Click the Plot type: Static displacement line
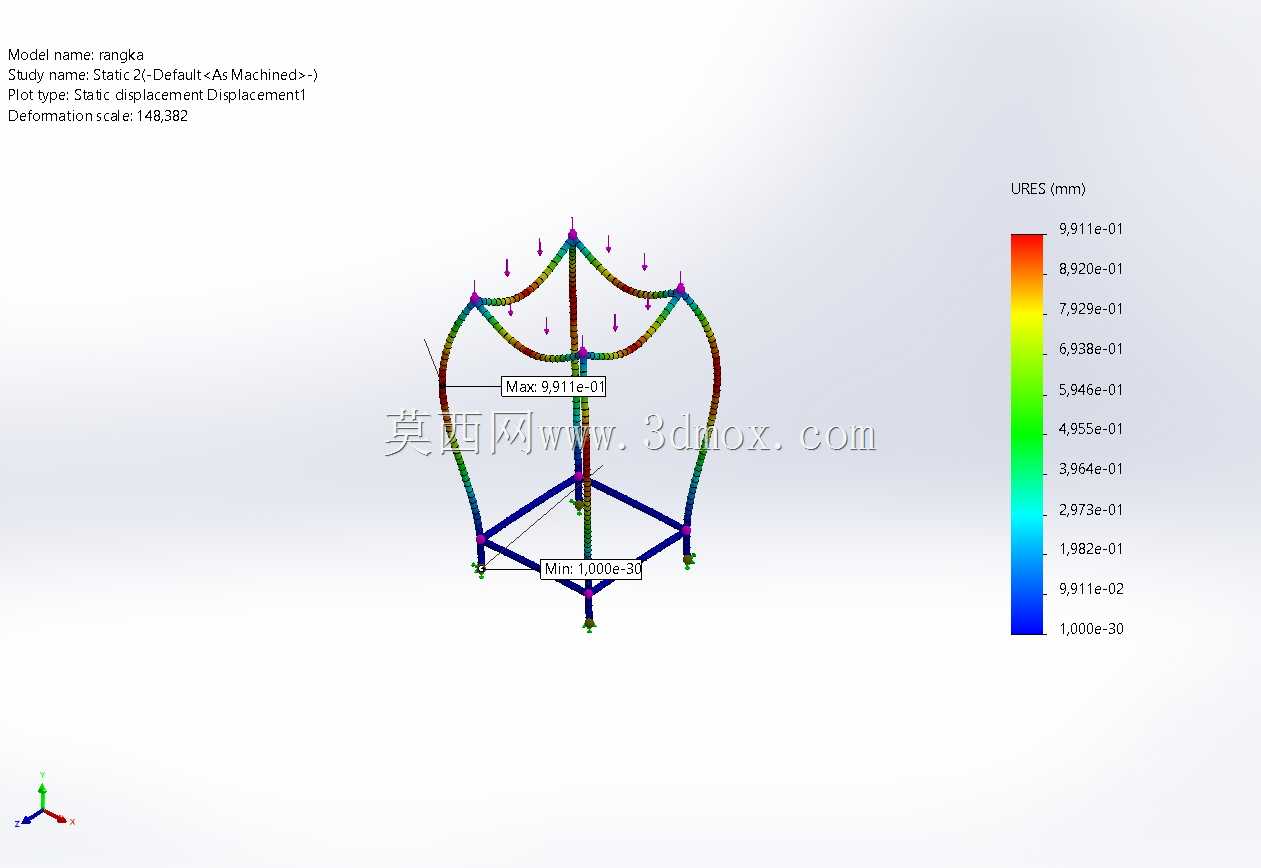 [156, 95]
